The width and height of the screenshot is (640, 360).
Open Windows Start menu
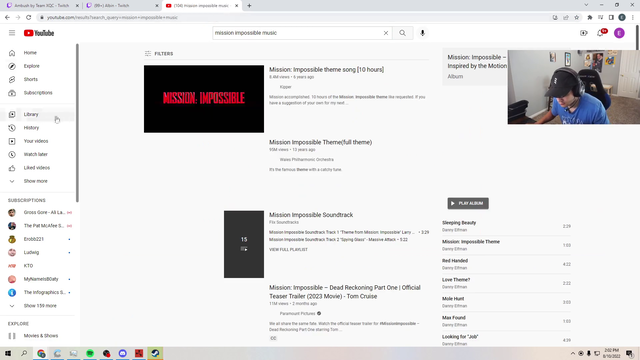coord(8,353)
